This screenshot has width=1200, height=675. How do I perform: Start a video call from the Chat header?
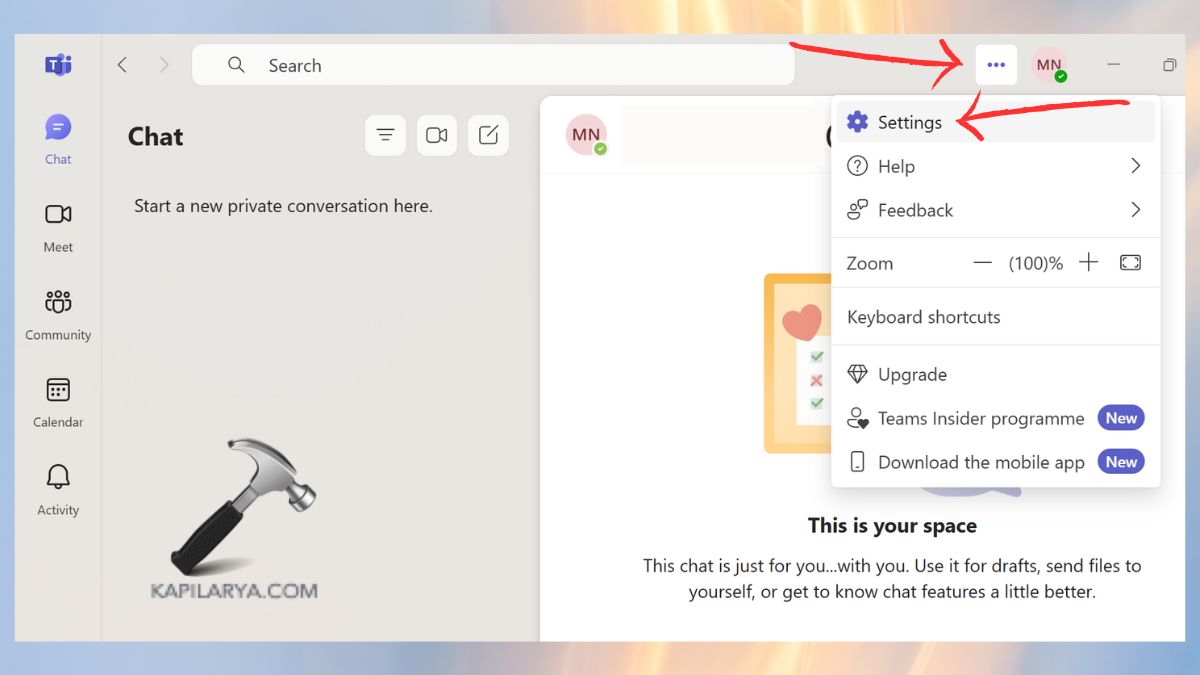click(437, 135)
